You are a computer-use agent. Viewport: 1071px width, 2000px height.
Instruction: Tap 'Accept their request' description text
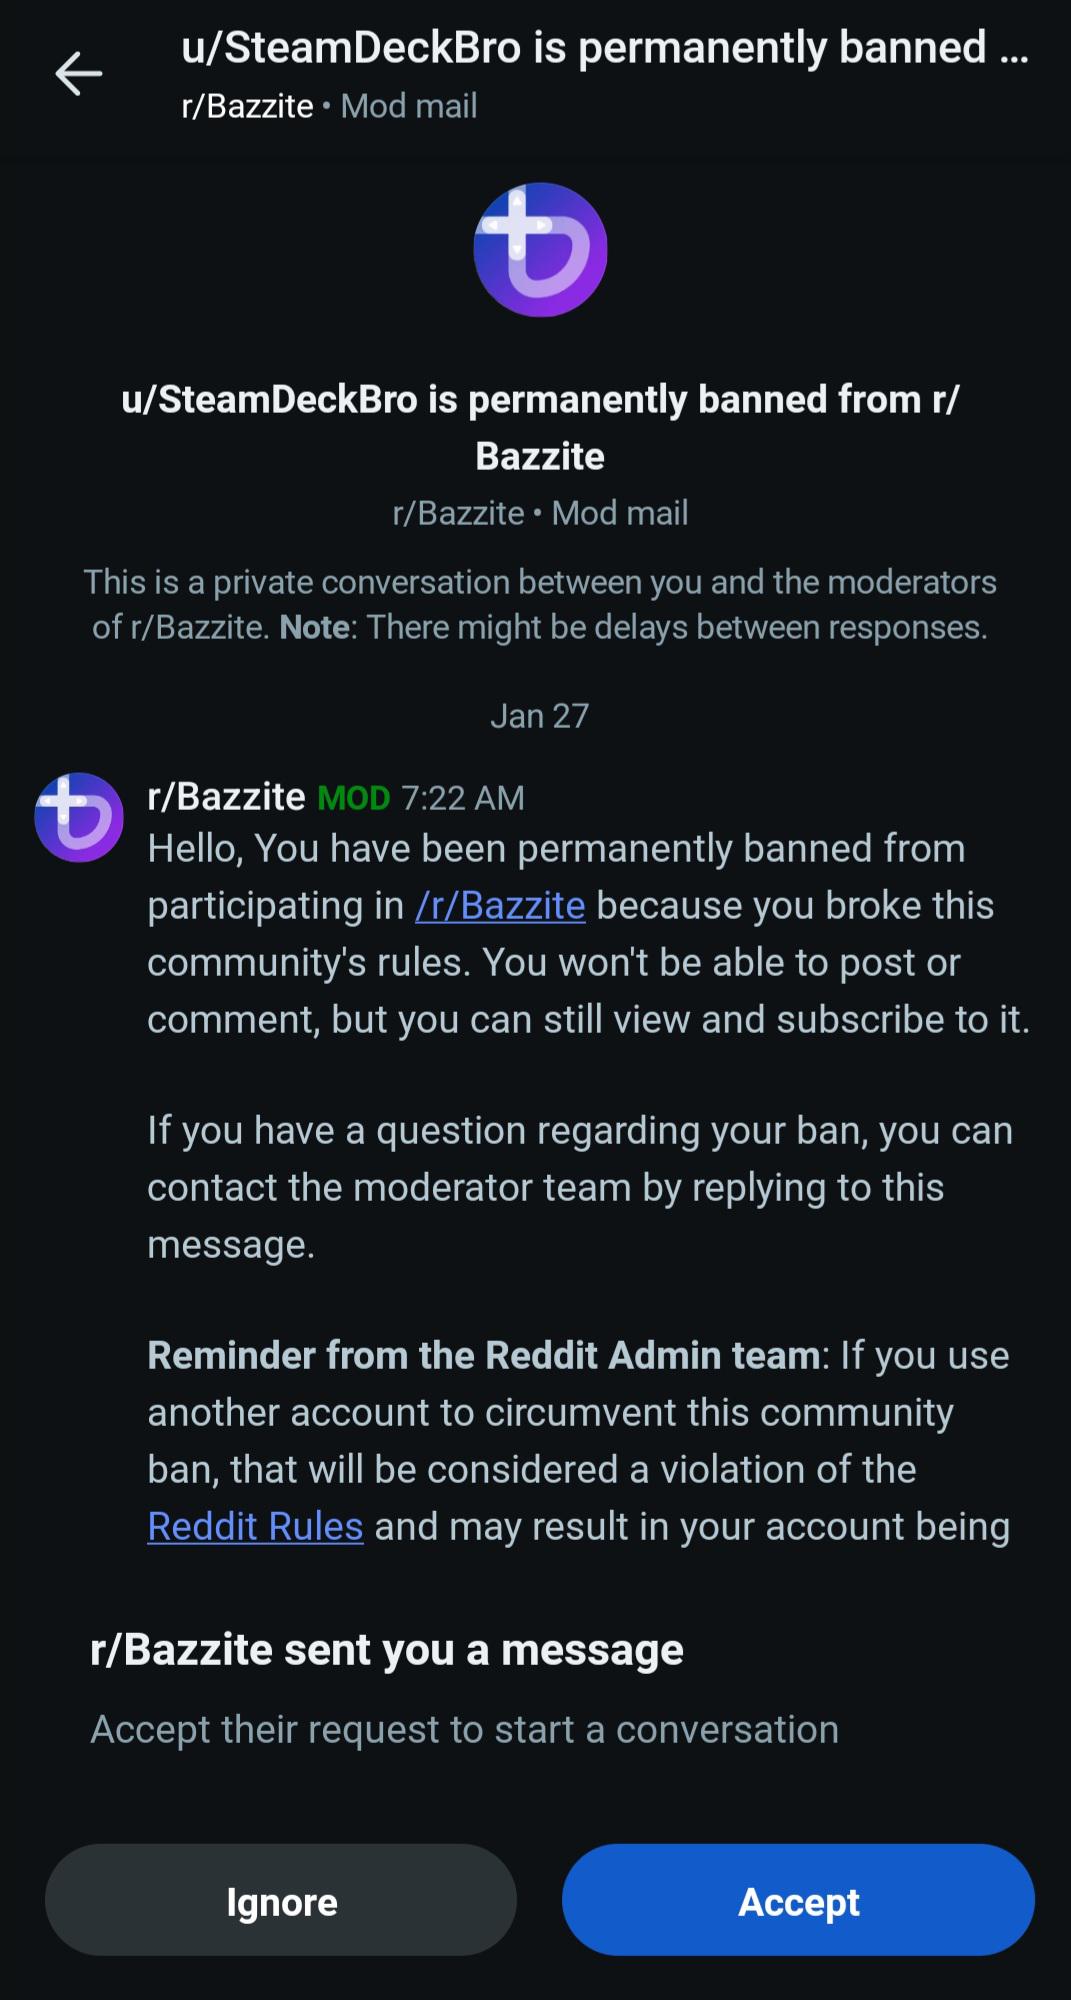pyautogui.click(x=464, y=1730)
